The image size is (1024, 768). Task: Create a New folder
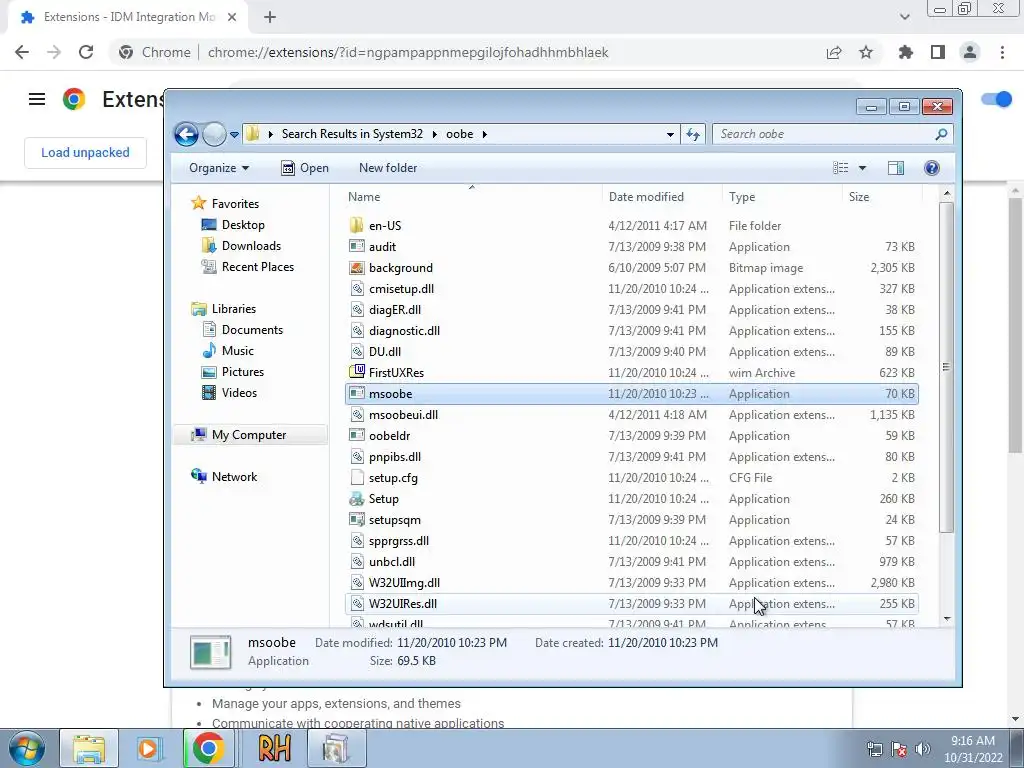388,168
